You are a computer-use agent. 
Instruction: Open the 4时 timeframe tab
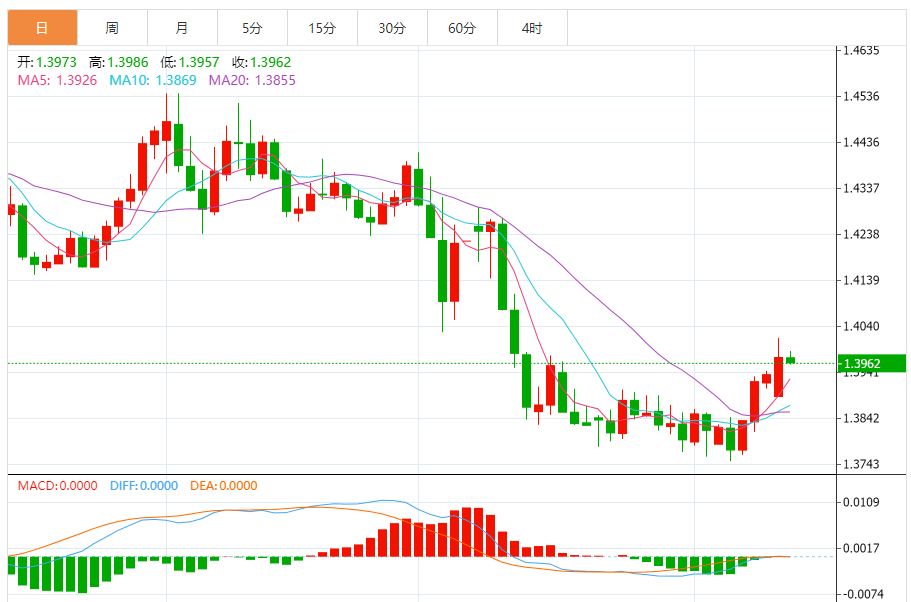(x=532, y=28)
